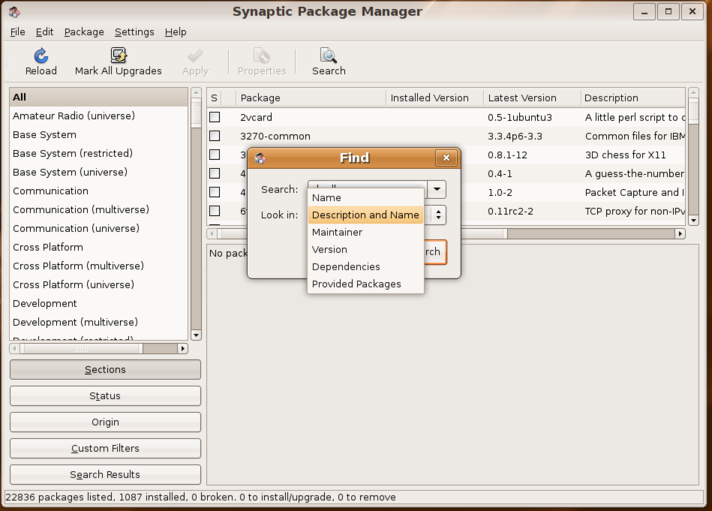
Task: Select the Base System section
Action: click(99, 135)
